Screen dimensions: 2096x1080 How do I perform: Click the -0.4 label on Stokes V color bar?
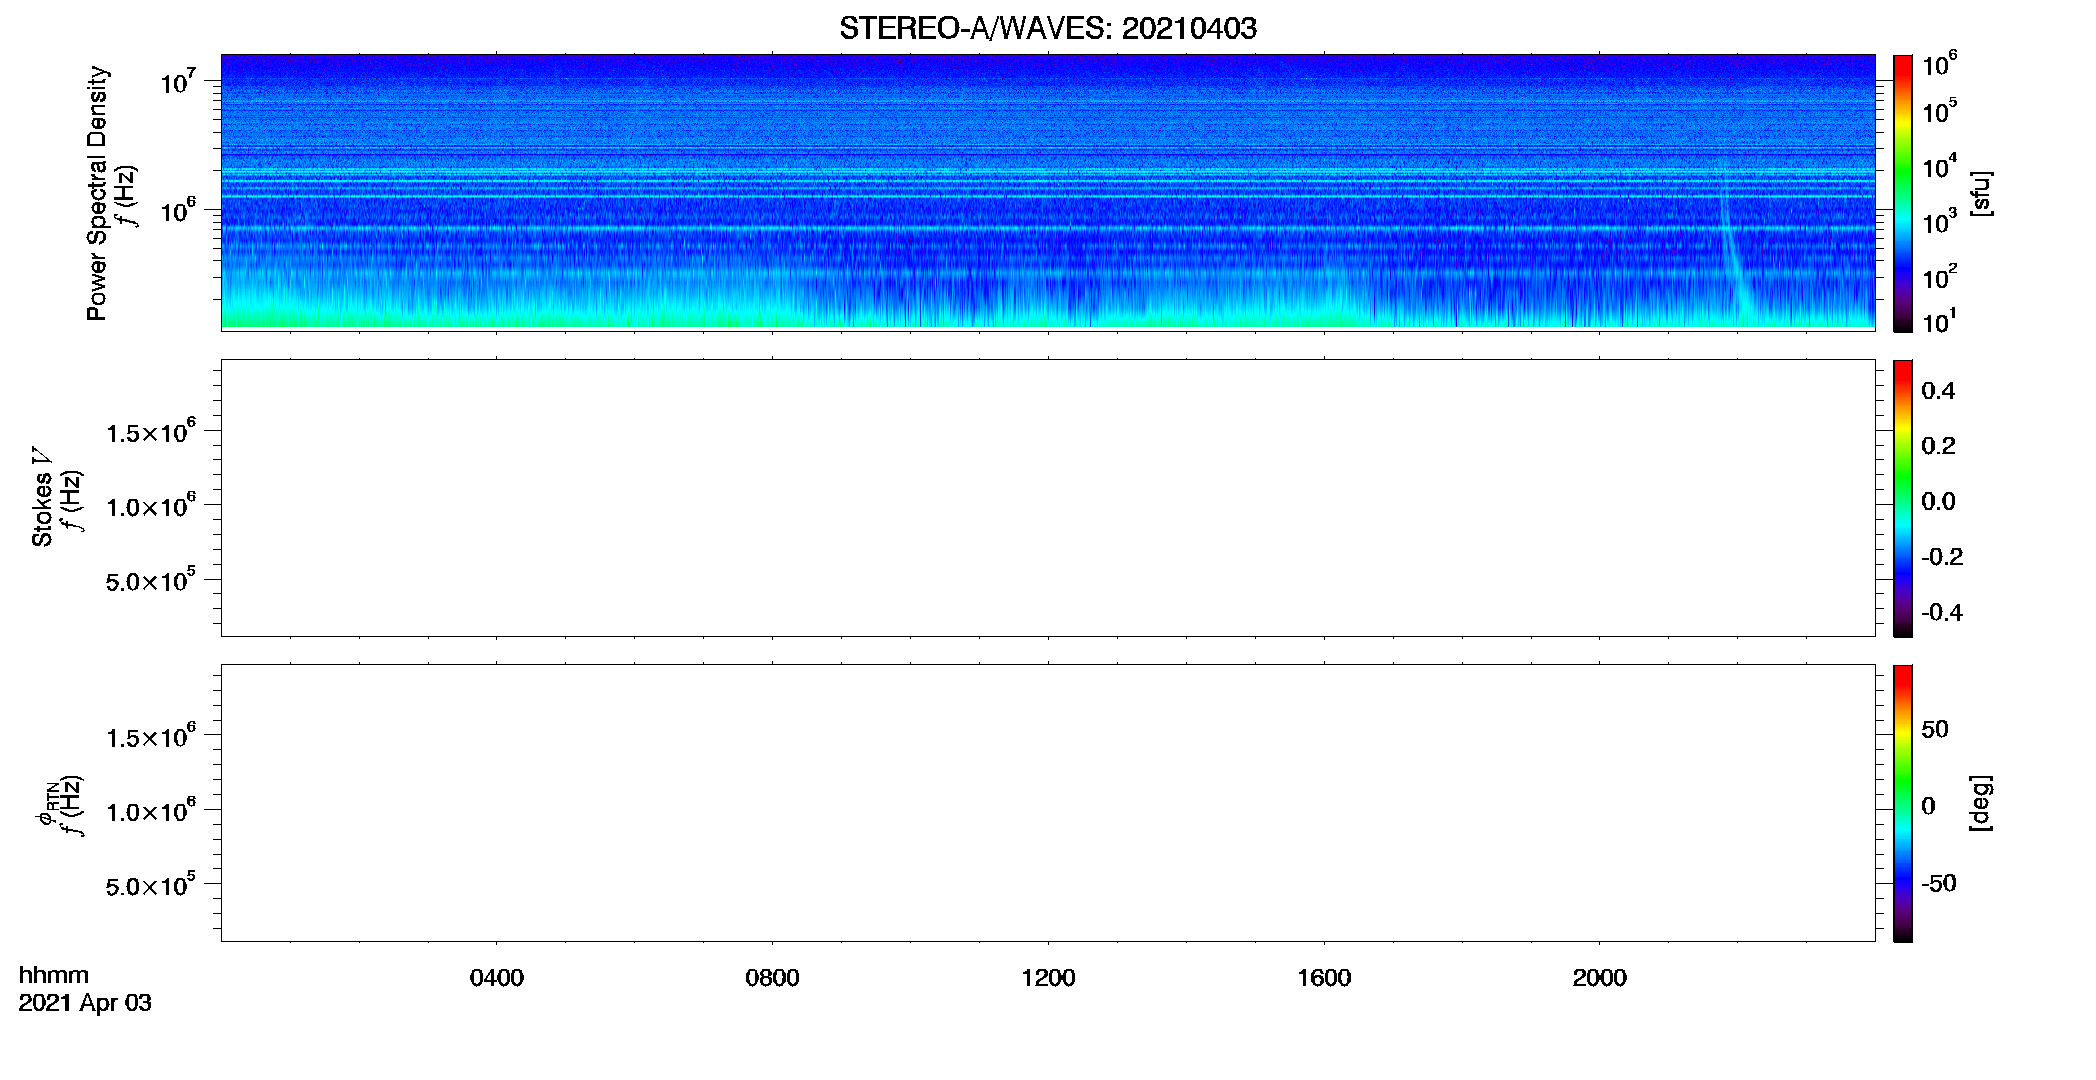coord(1942,613)
